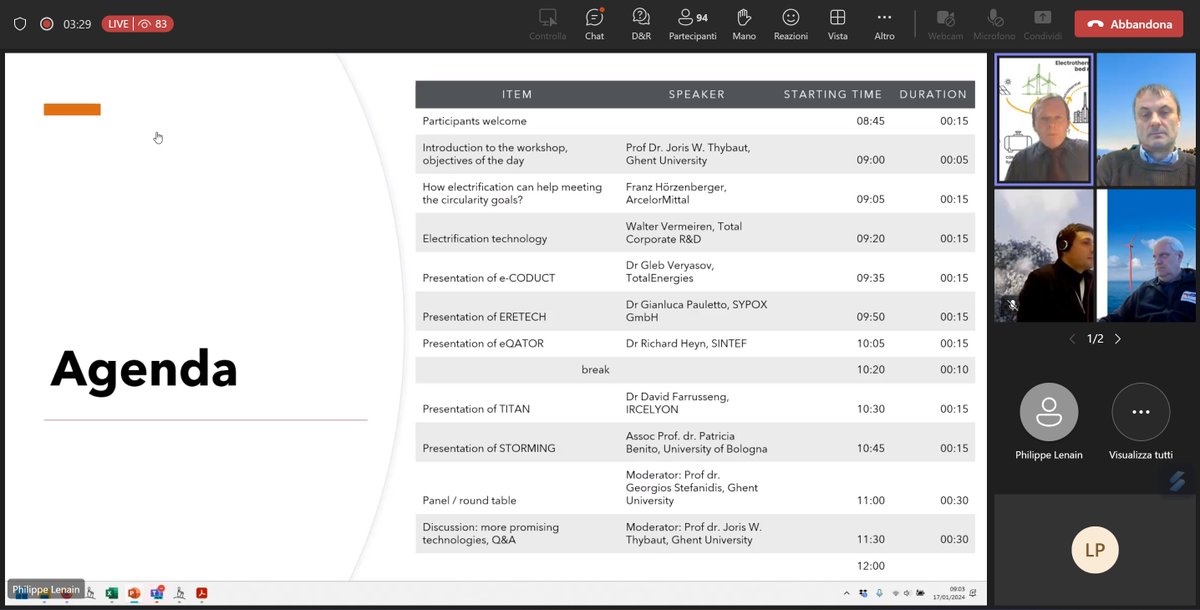Click the blue floating widget icon
Screen dimensions: 1200x610
pyautogui.click(x=1178, y=482)
